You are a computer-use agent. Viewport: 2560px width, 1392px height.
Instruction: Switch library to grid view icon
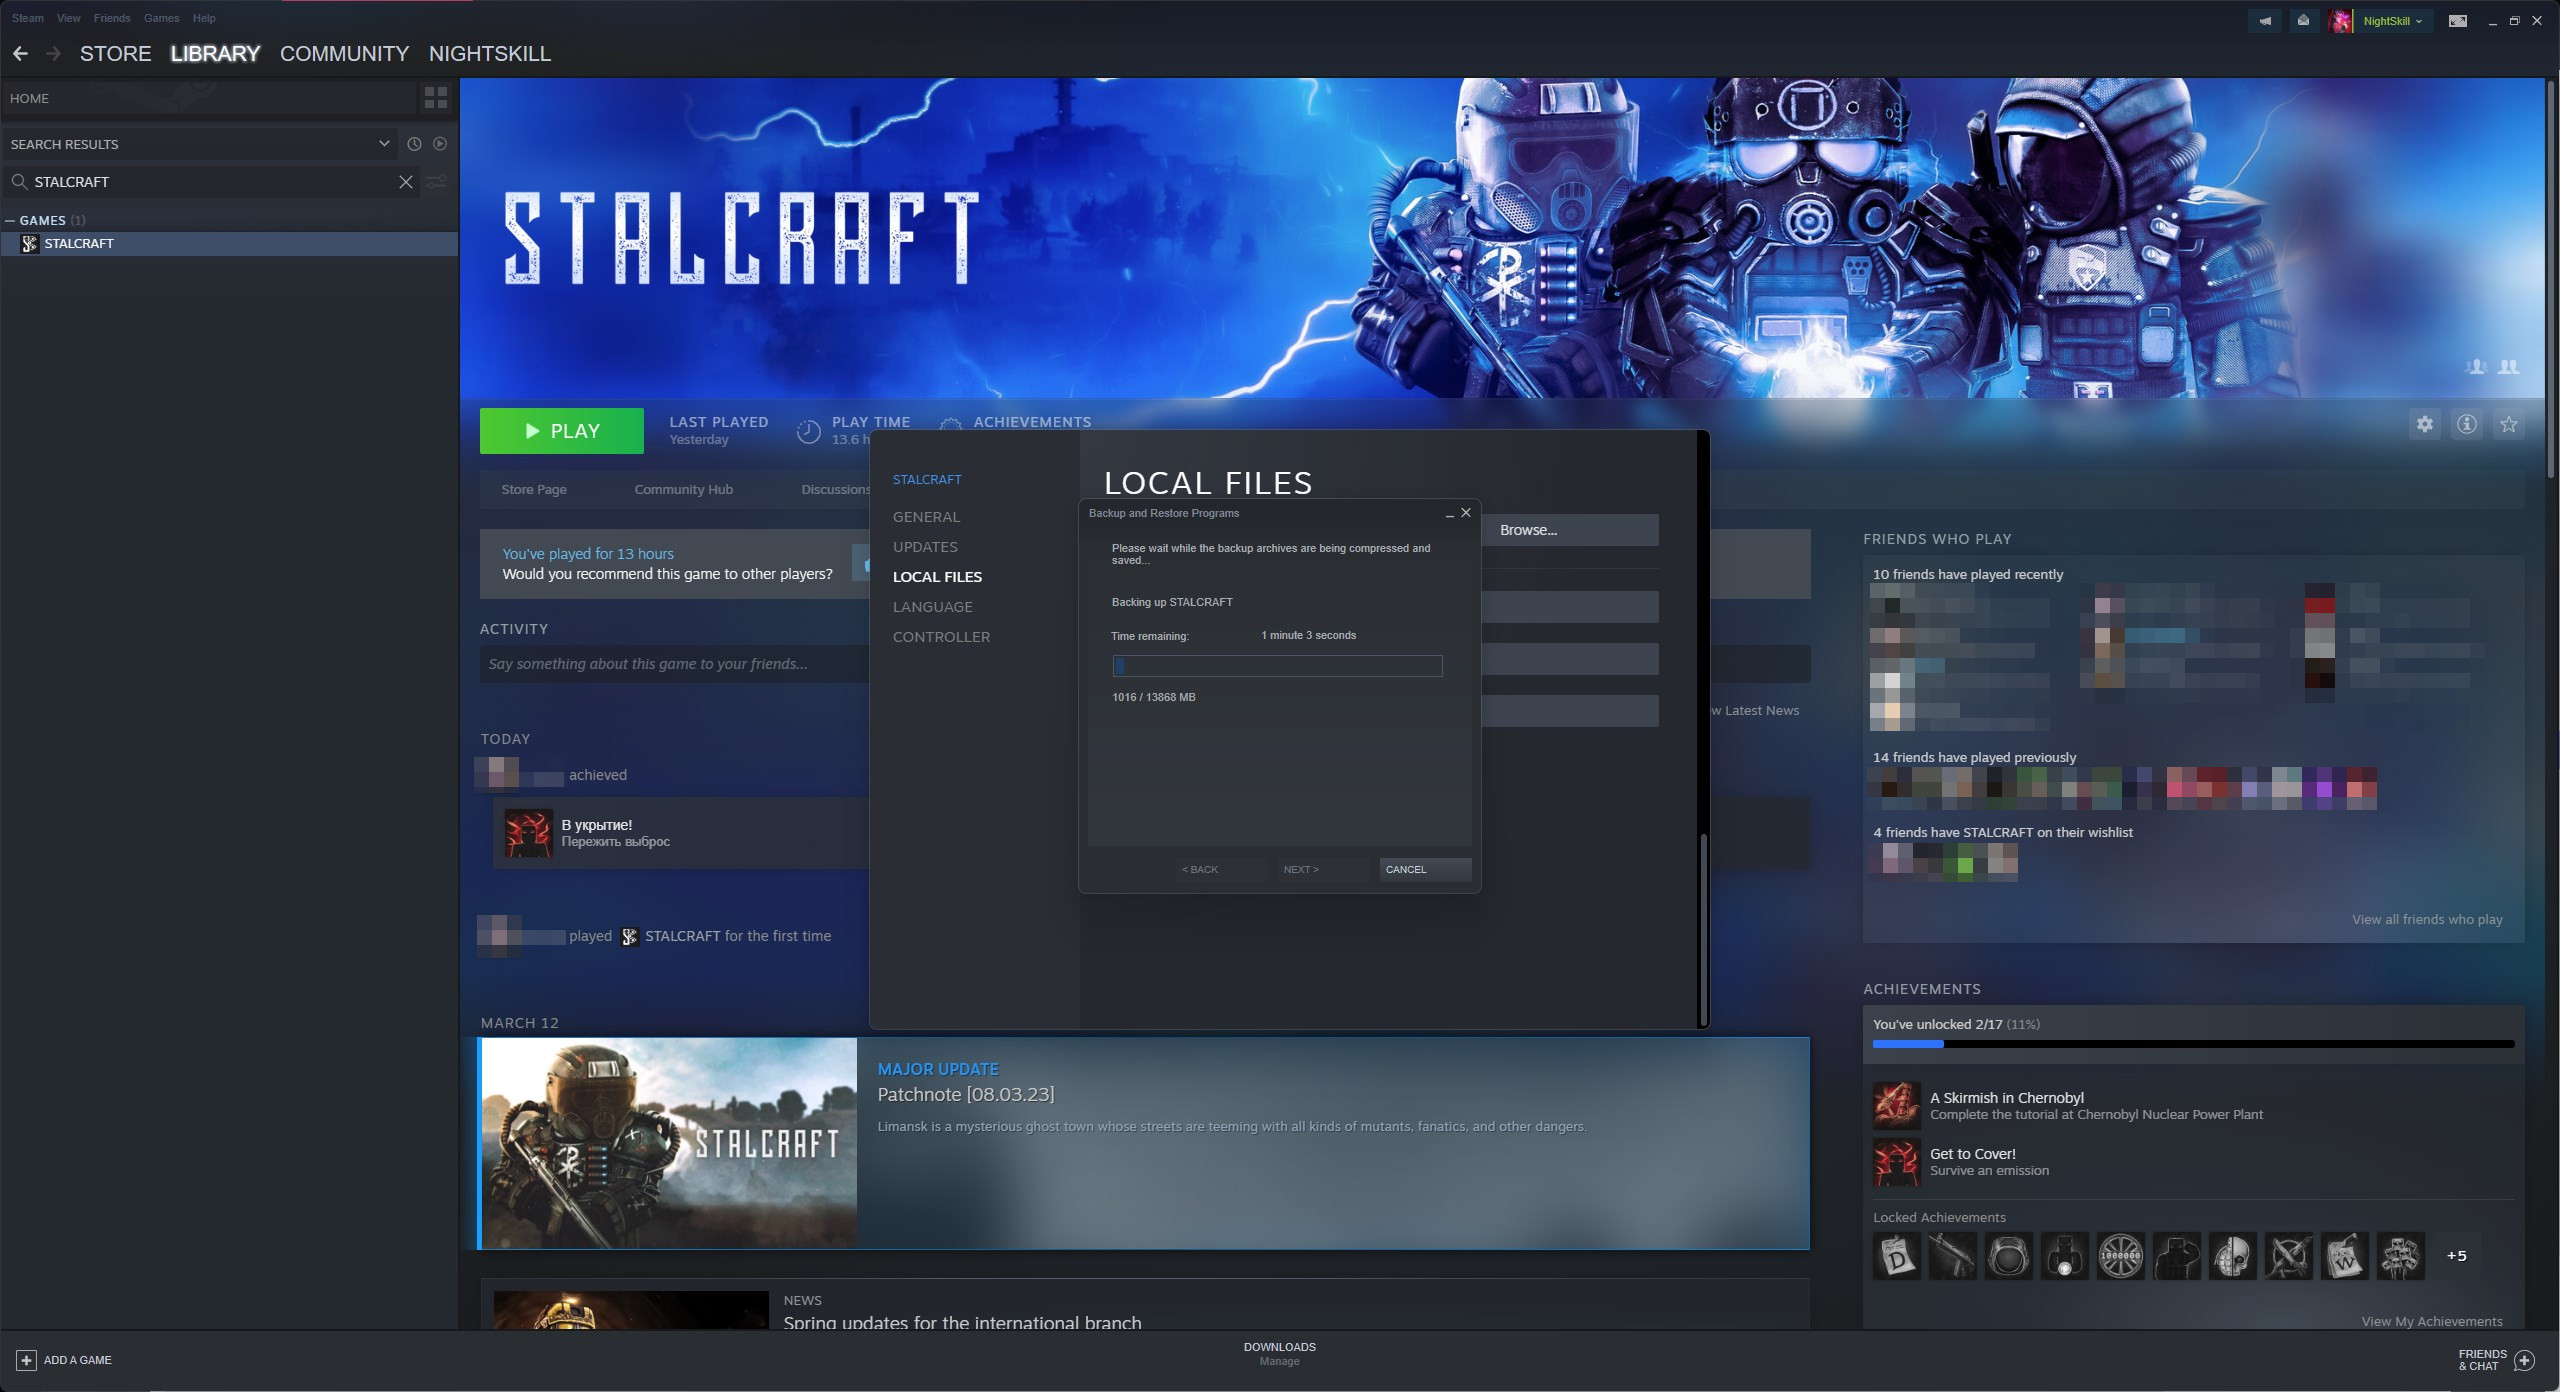point(436,98)
